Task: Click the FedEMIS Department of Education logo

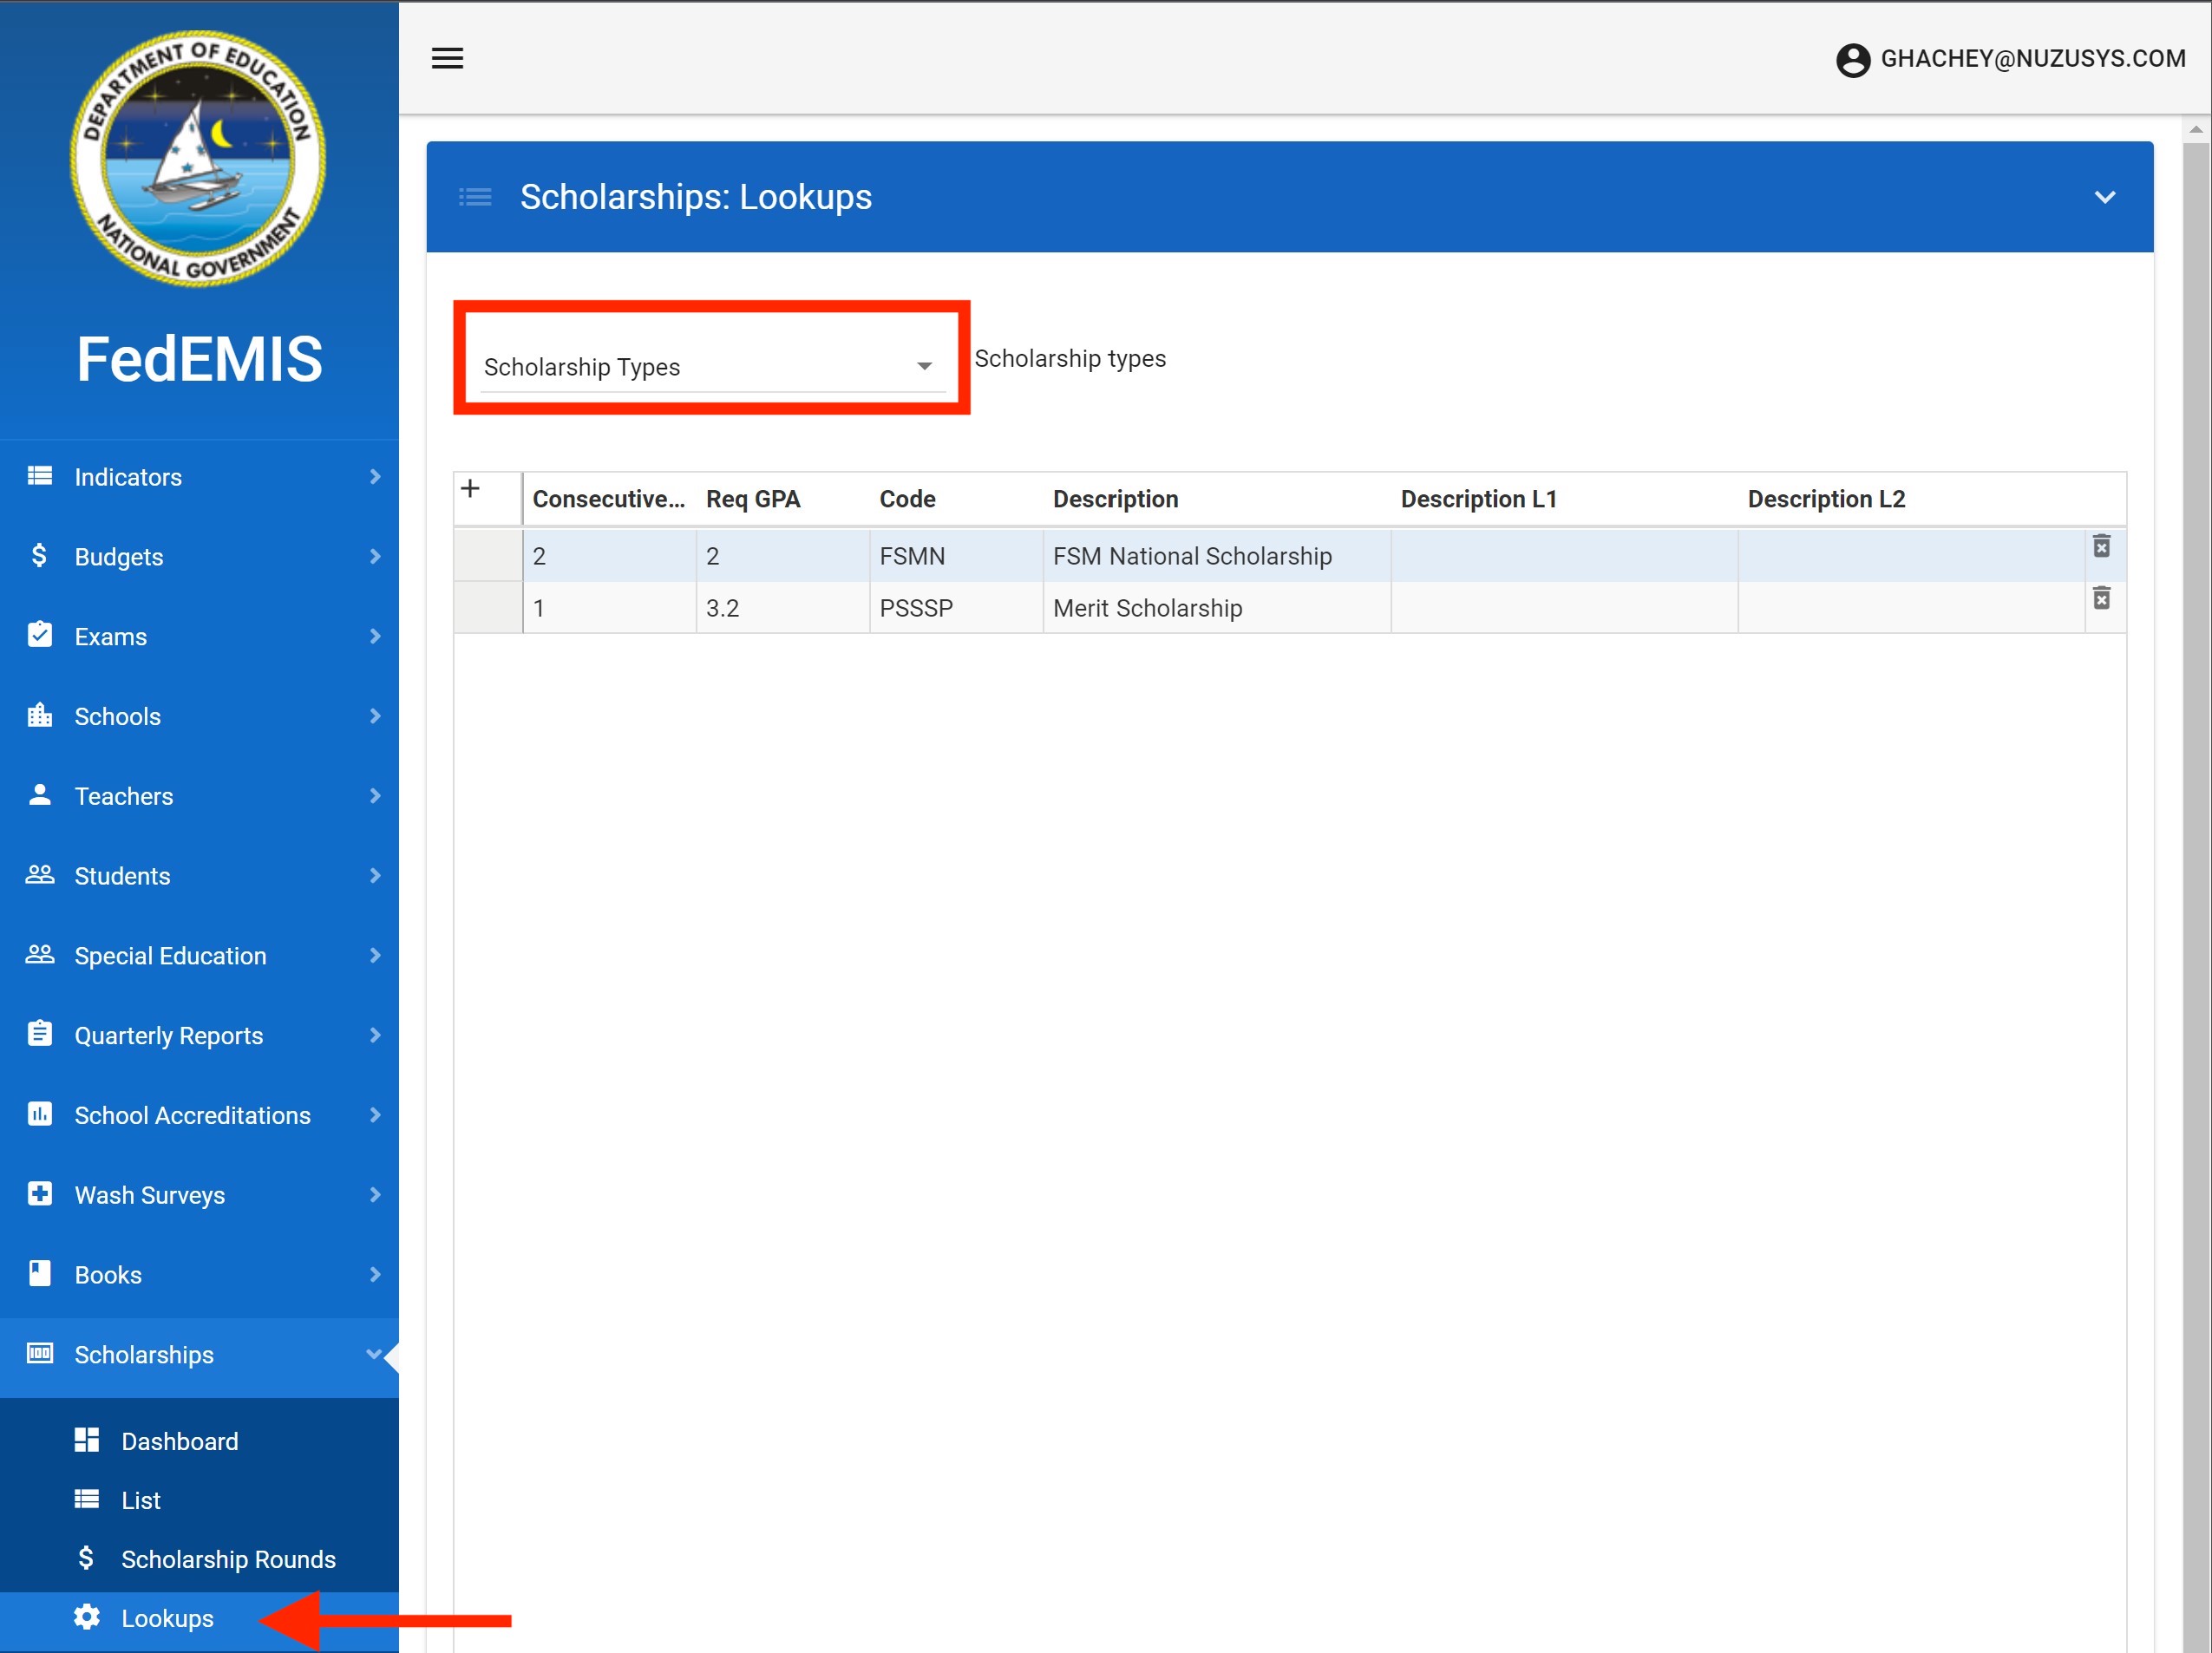Action: pyautogui.click(x=198, y=160)
